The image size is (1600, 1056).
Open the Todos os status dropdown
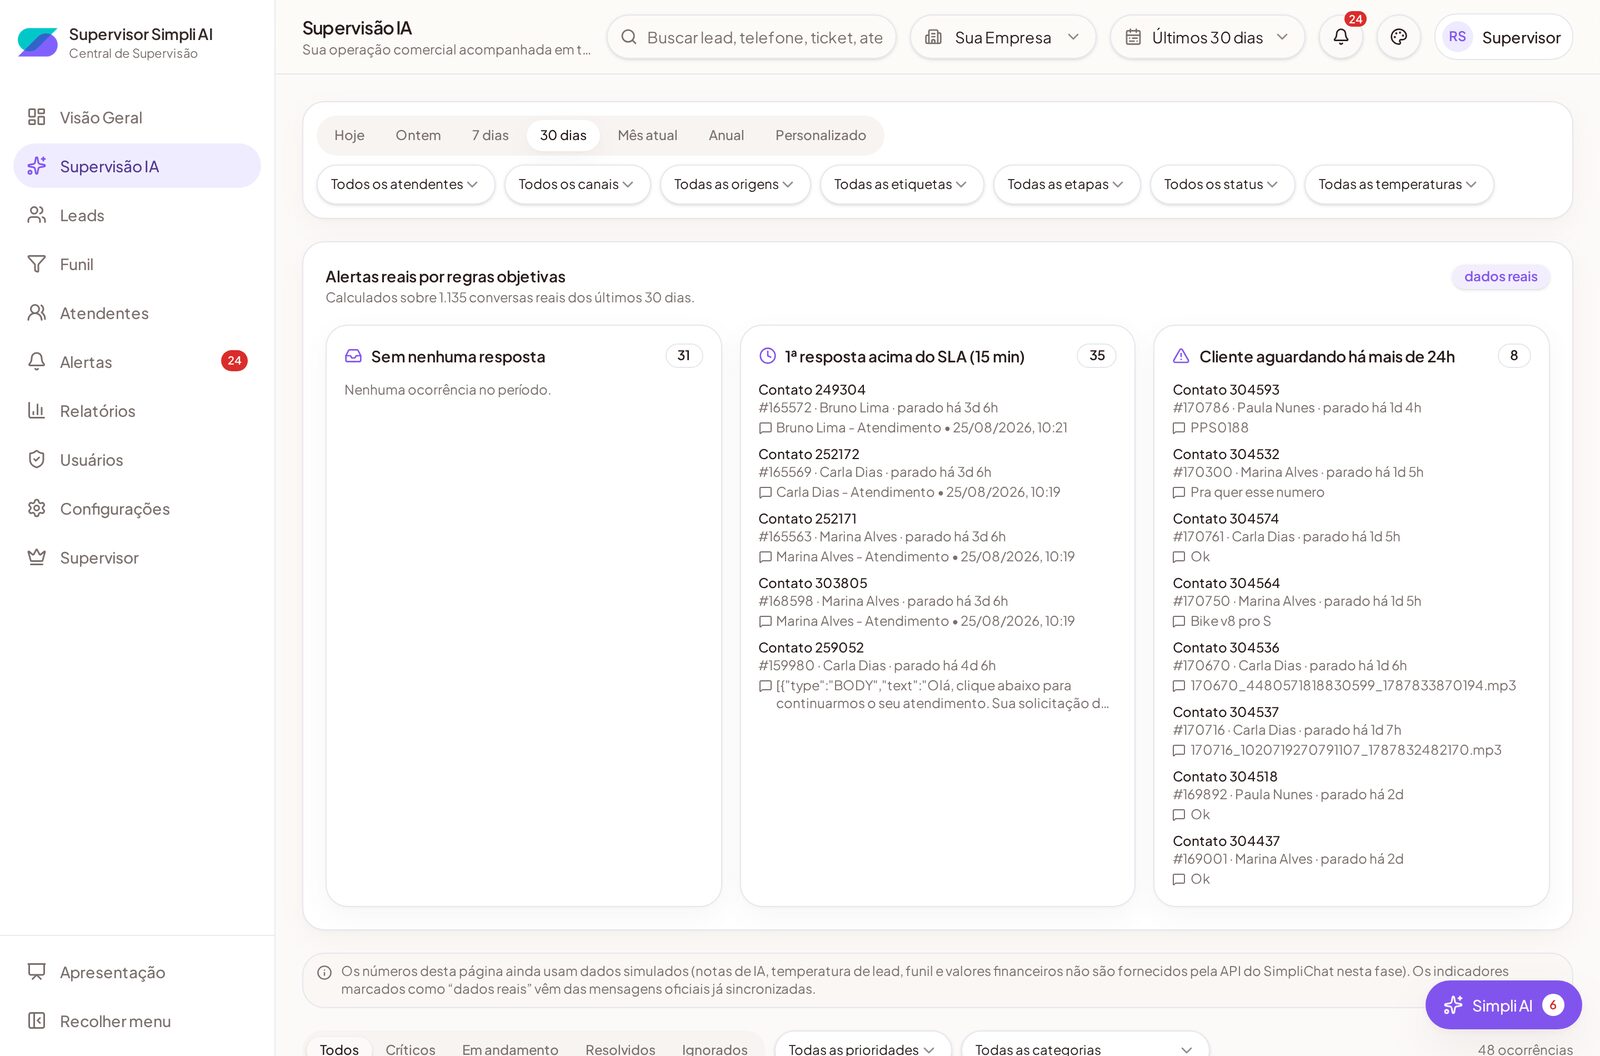click(x=1221, y=184)
